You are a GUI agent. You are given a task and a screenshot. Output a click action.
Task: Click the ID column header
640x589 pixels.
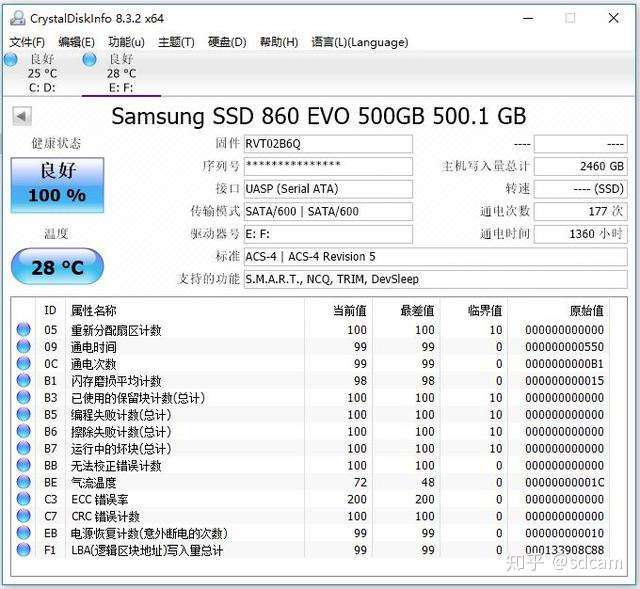pyautogui.click(x=50, y=311)
